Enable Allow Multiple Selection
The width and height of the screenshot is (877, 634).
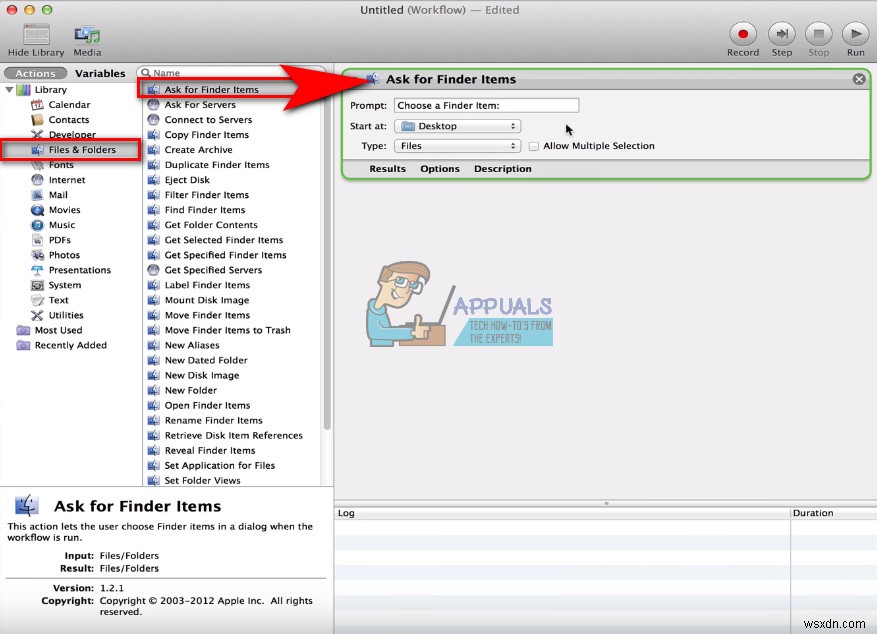click(x=533, y=145)
